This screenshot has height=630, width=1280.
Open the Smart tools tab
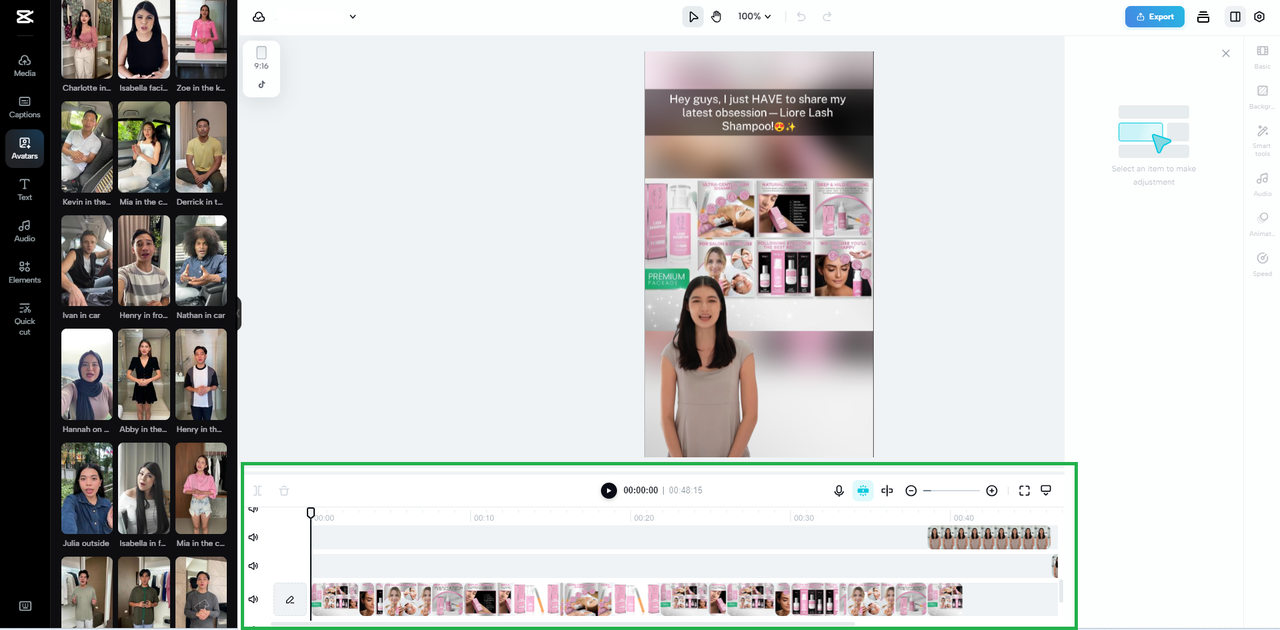[1262, 140]
